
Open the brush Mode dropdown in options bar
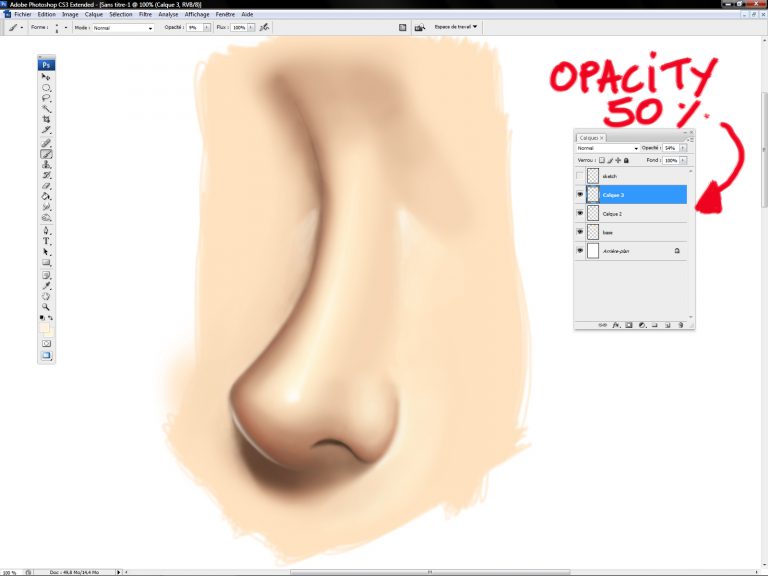tap(123, 28)
